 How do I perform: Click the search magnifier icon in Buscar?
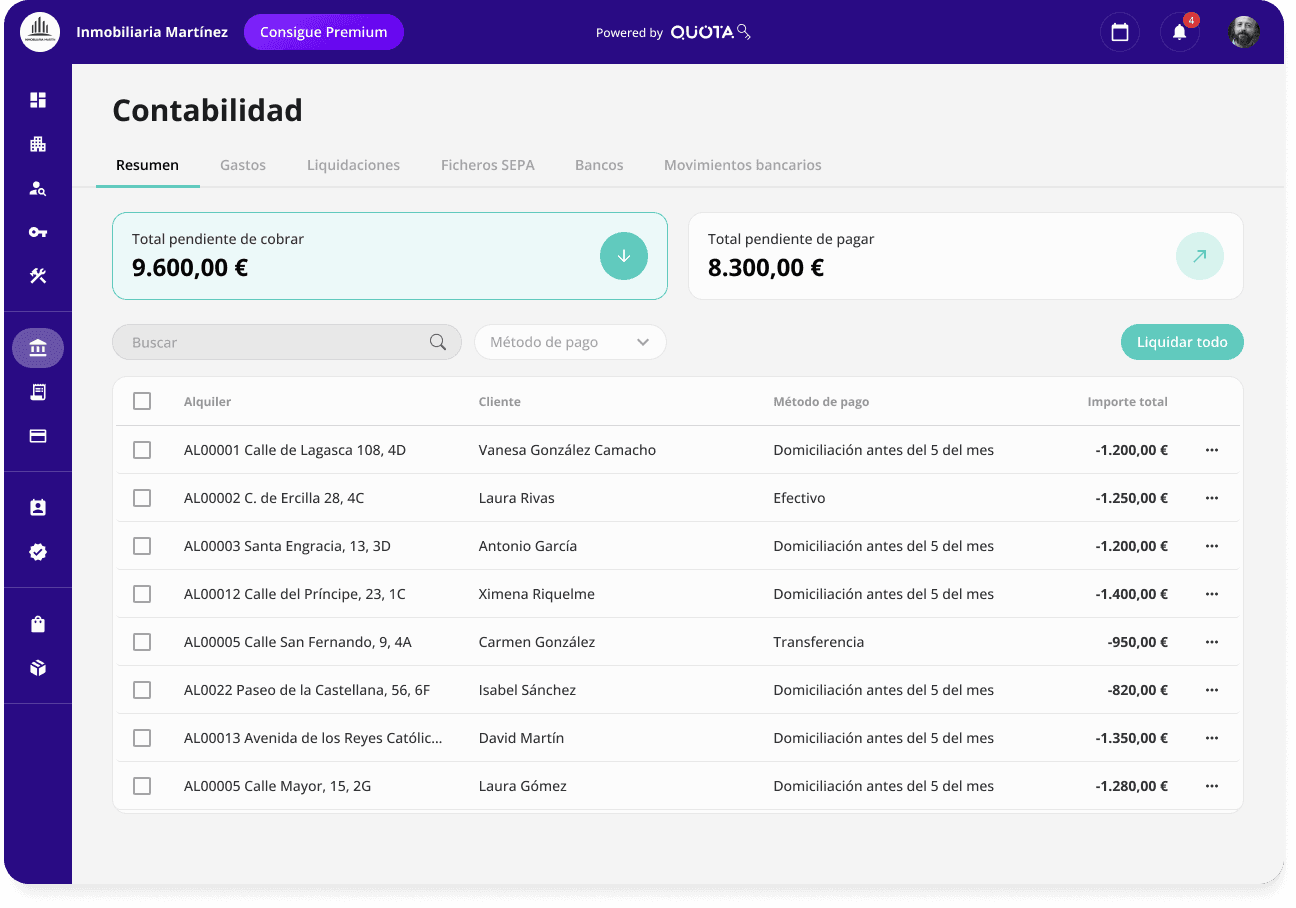[x=438, y=342]
